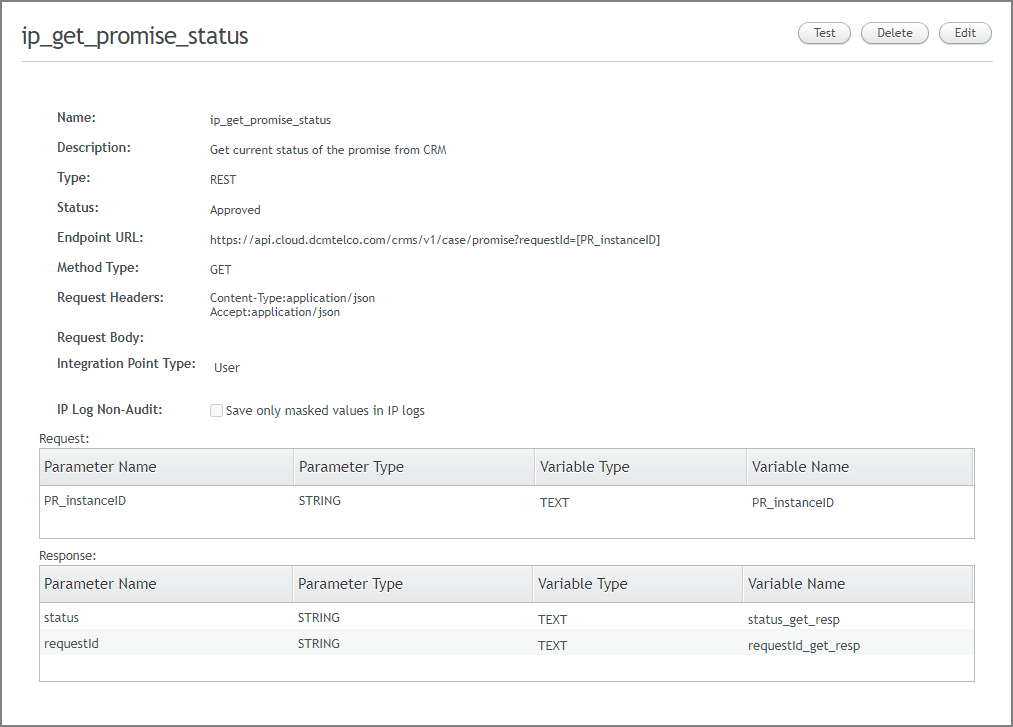
Task: Click the Response section label
Action: [x=67, y=556]
